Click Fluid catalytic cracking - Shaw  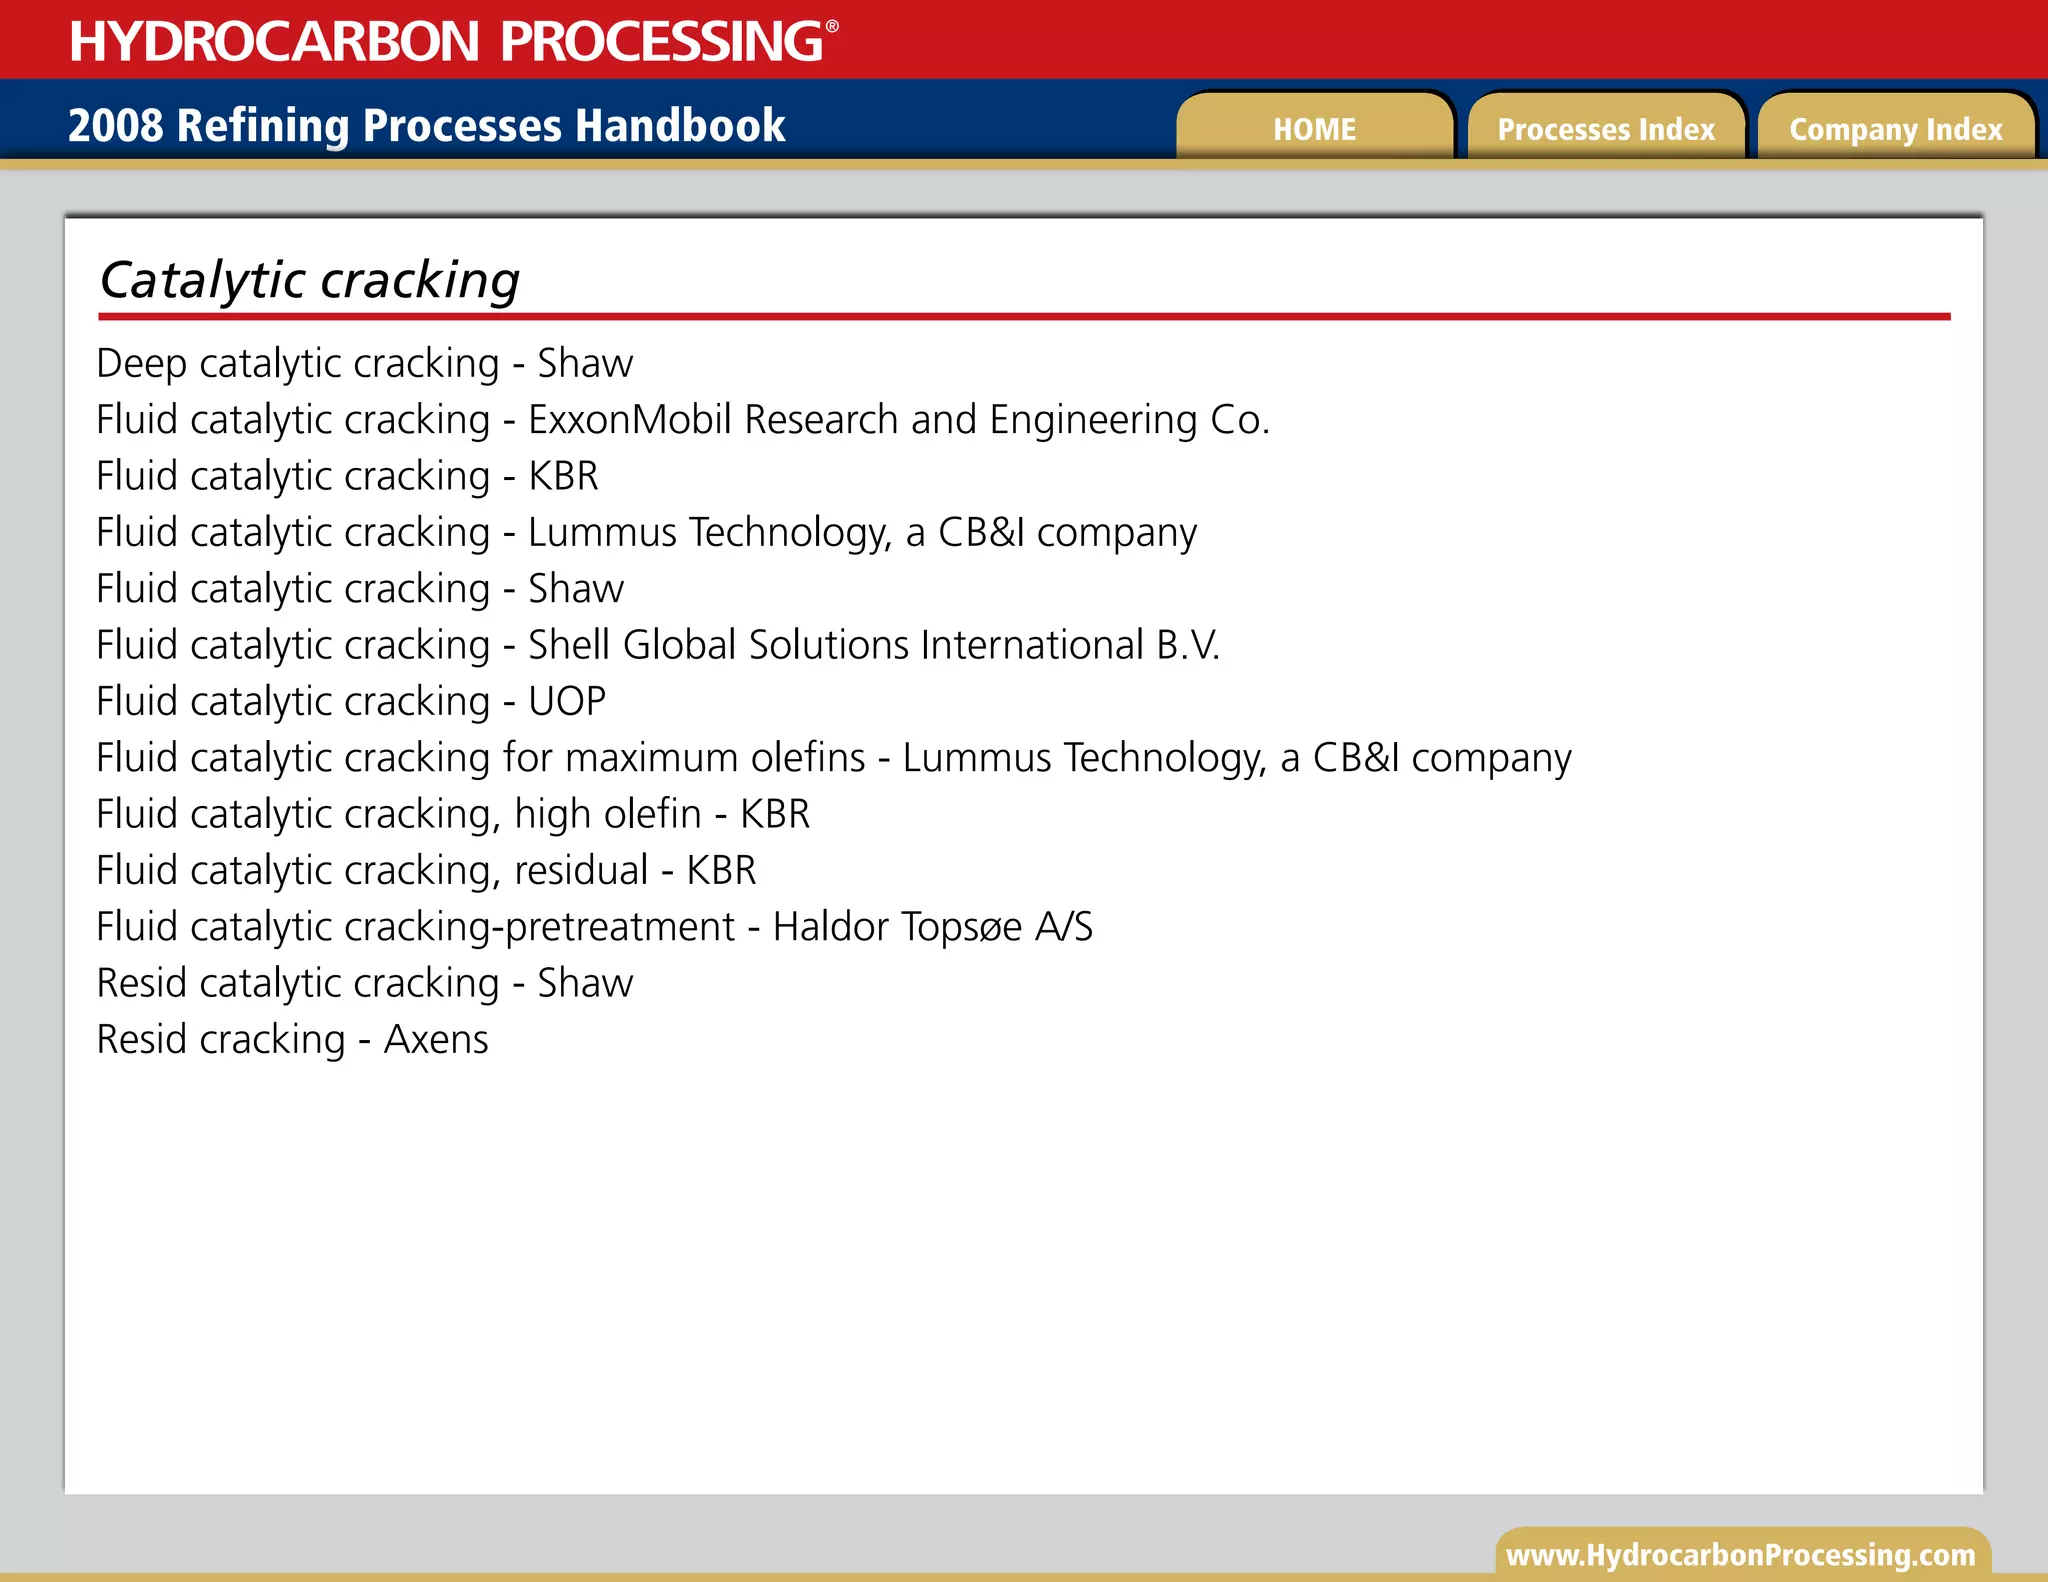(x=360, y=589)
